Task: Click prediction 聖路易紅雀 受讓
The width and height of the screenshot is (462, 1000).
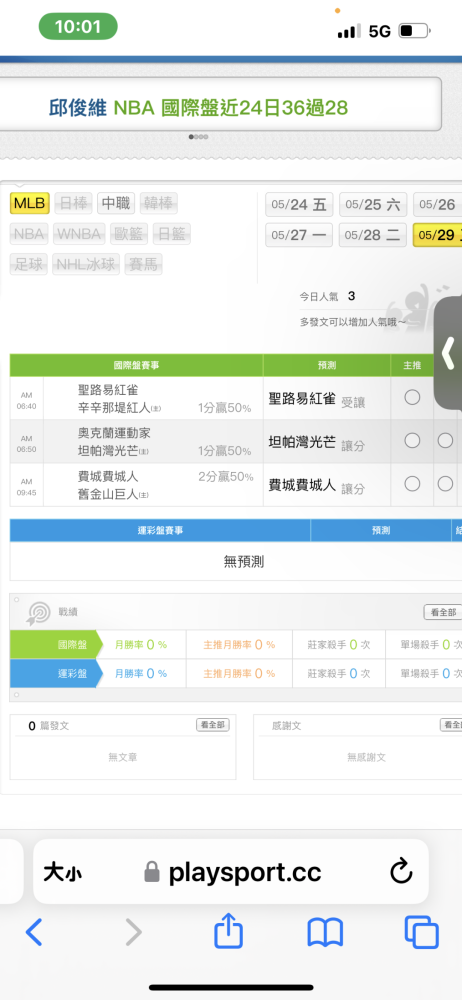Action: [317, 399]
